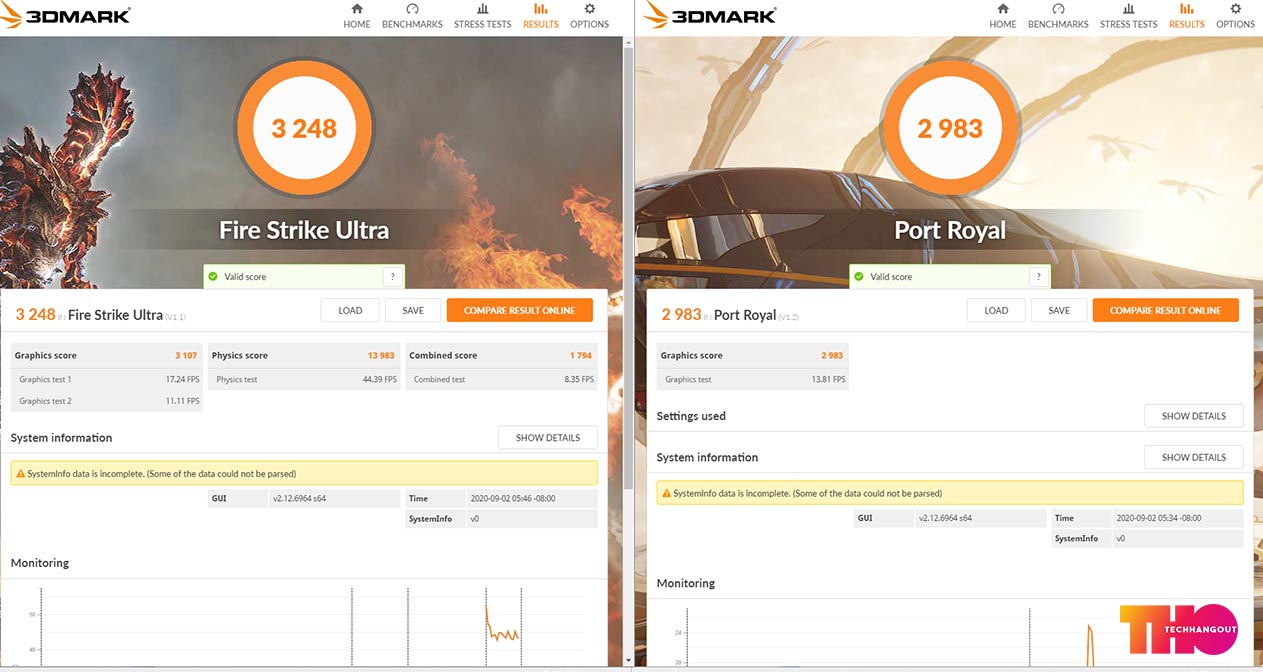Show details for Port Royal settings used

point(1194,416)
